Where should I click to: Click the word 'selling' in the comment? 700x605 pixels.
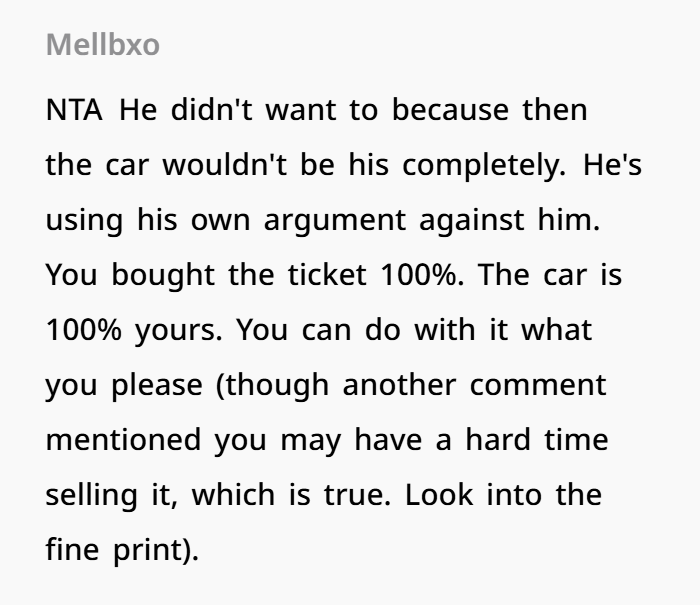(92, 495)
